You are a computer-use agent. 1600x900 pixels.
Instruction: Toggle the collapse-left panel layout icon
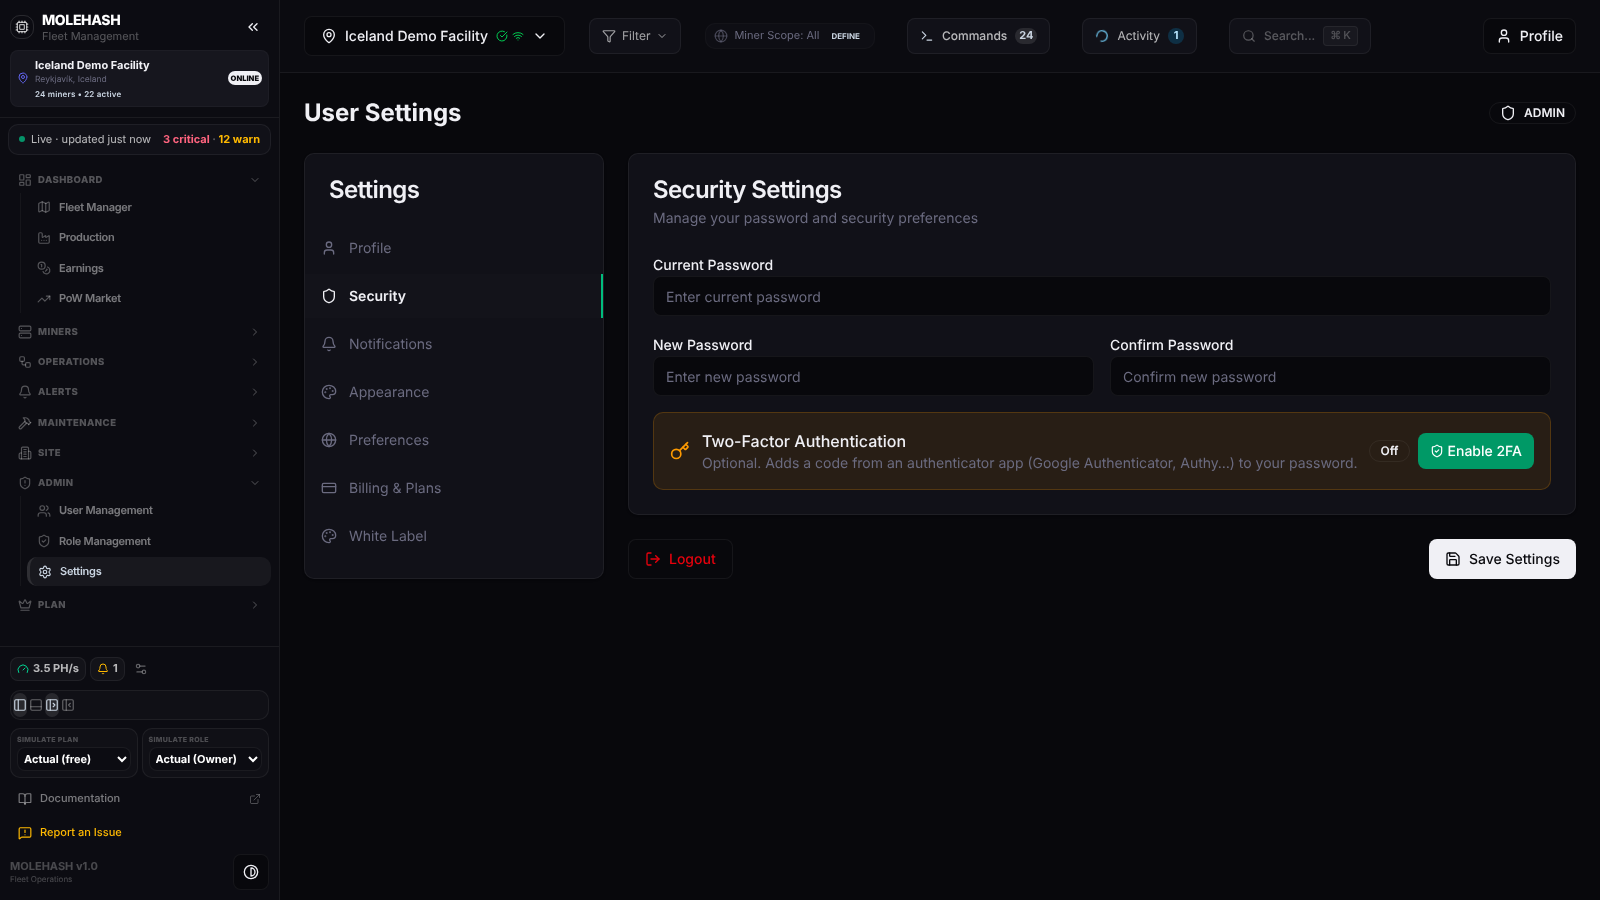(x=68, y=705)
